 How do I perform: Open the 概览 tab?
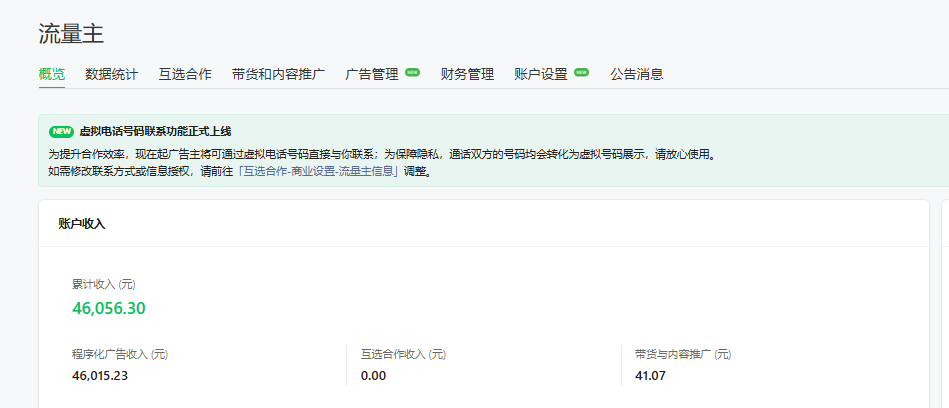click(x=52, y=74)
